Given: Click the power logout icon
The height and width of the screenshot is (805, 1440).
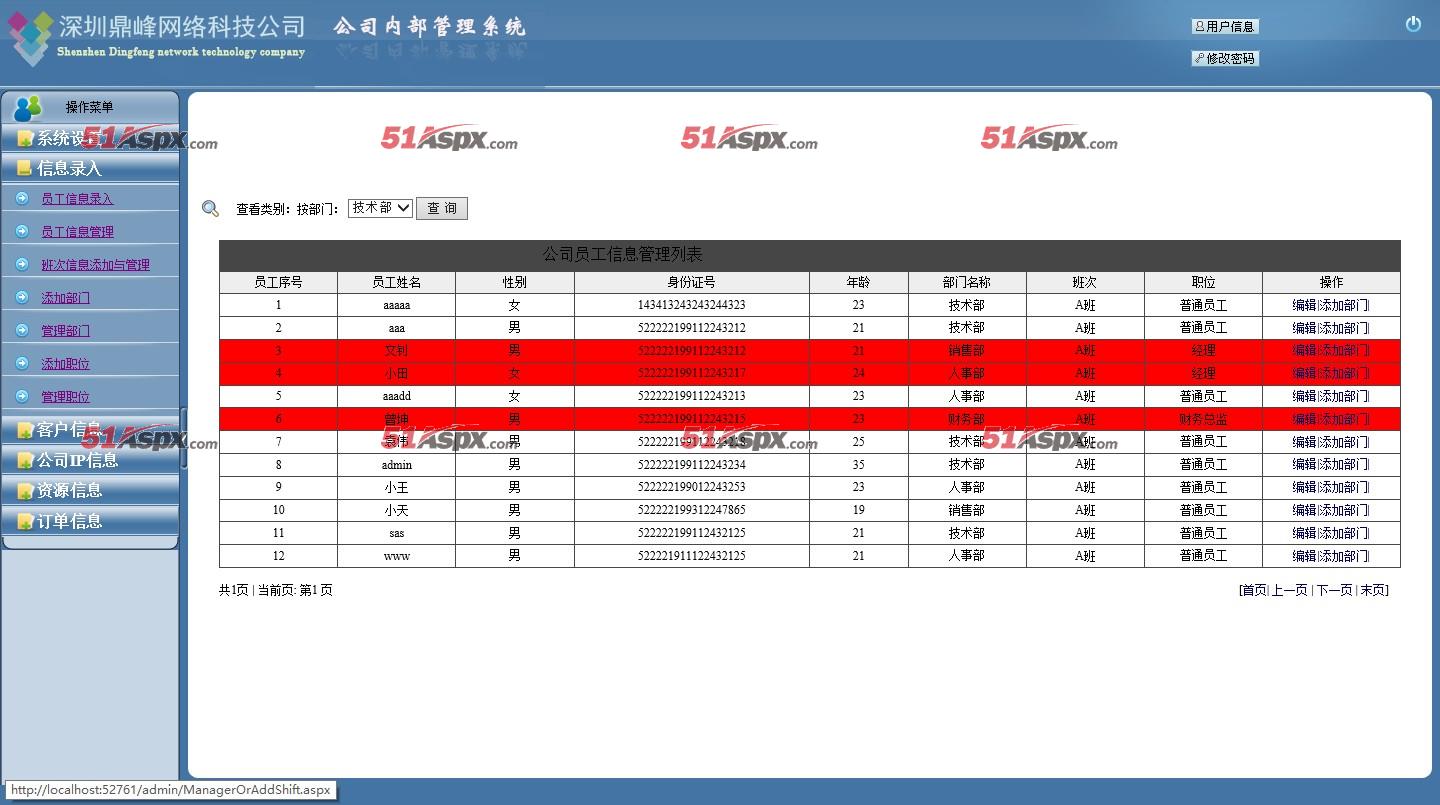Looking at the screenshot, I should (x=1413, y=24).
